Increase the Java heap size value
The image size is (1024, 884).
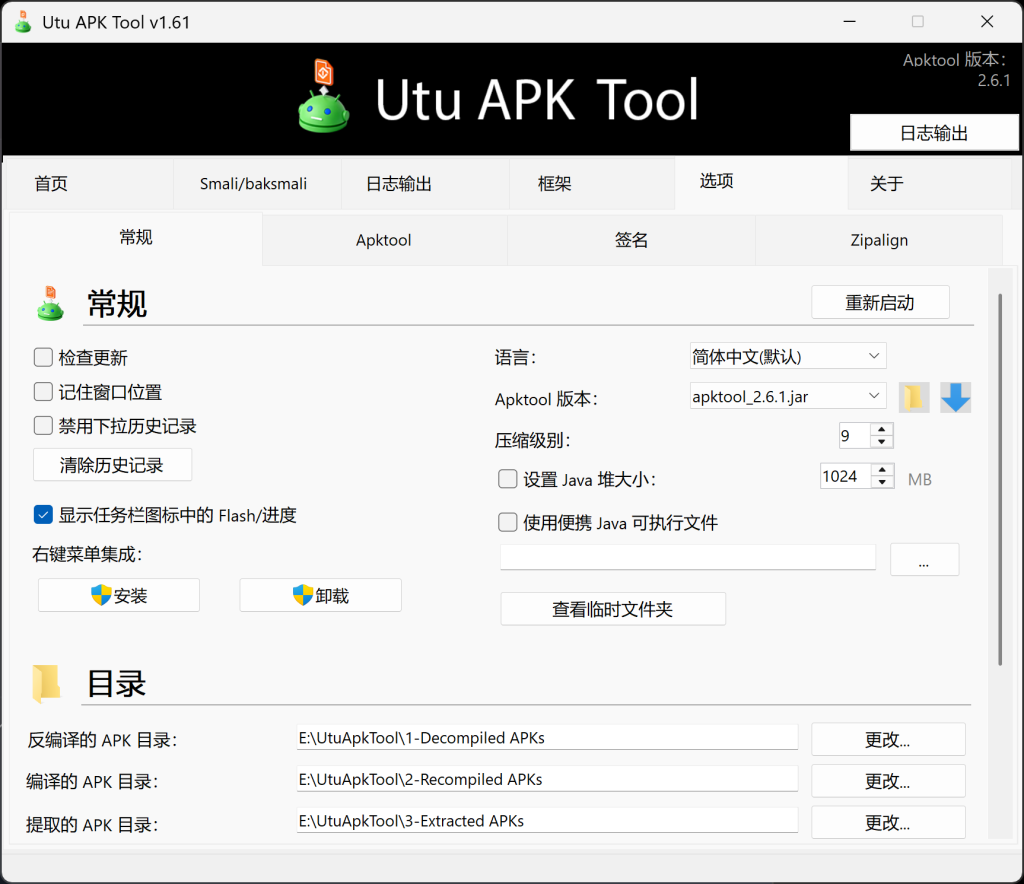(882, 470)
